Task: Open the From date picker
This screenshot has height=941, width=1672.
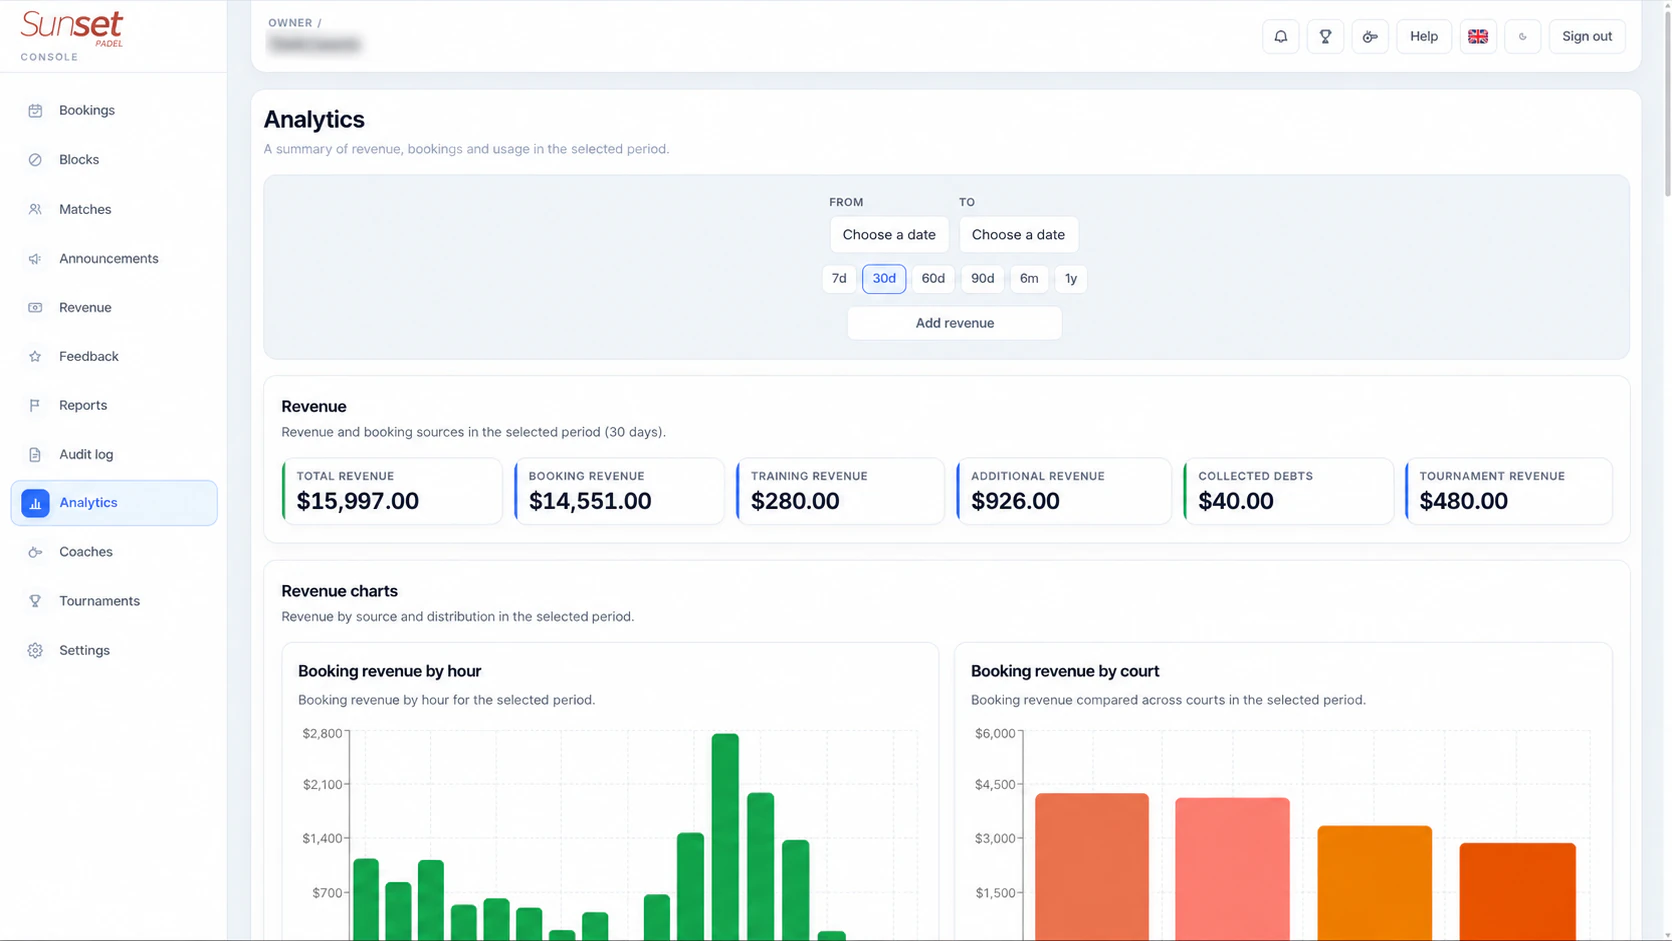Action: point(889,235)
